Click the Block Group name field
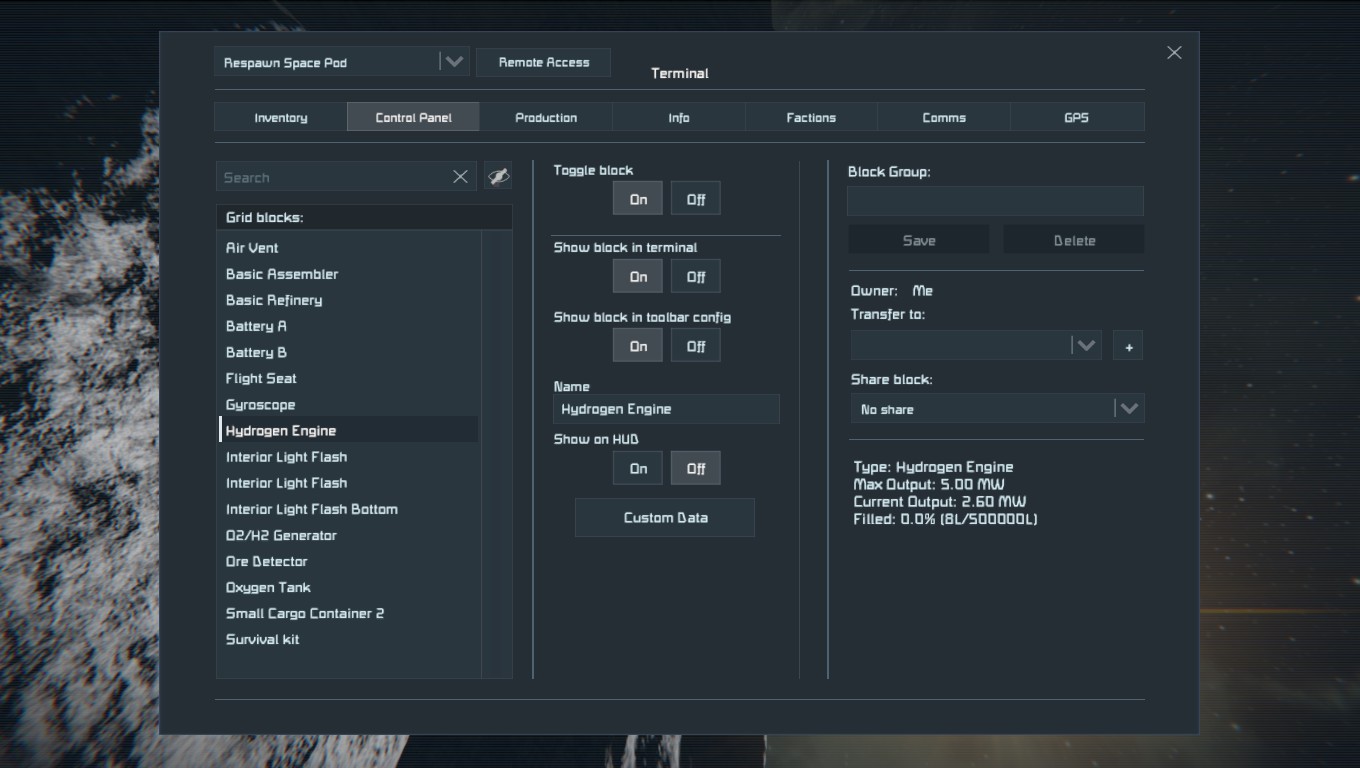The image size is (1360, 768). pyautogui.click(x=995, y=201)
